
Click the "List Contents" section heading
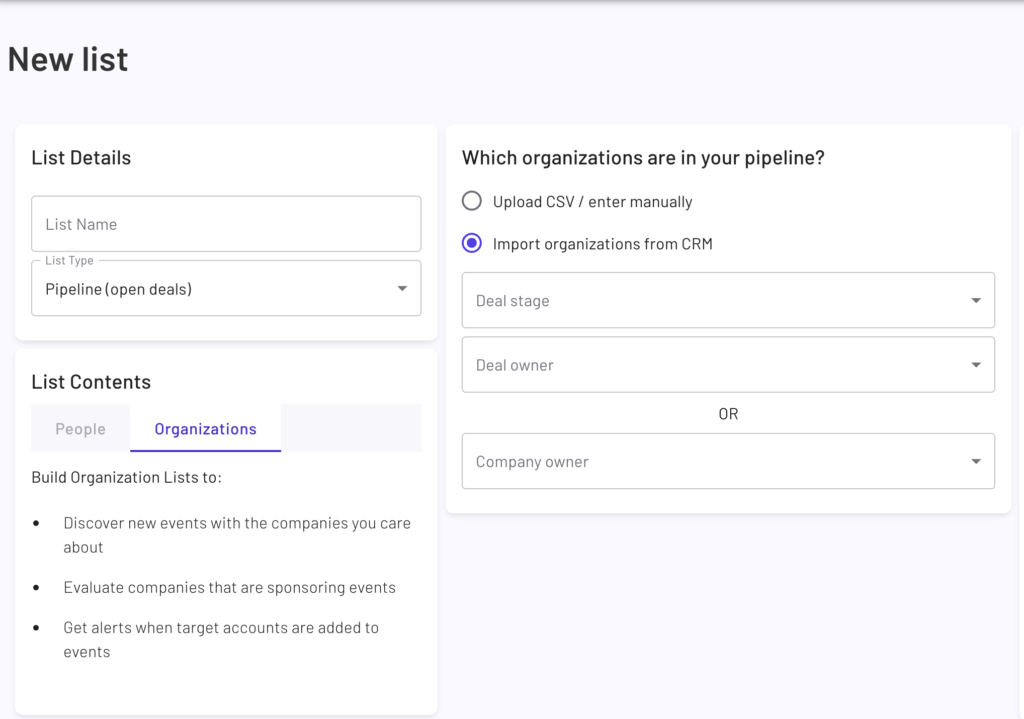(x=91, y=381)
